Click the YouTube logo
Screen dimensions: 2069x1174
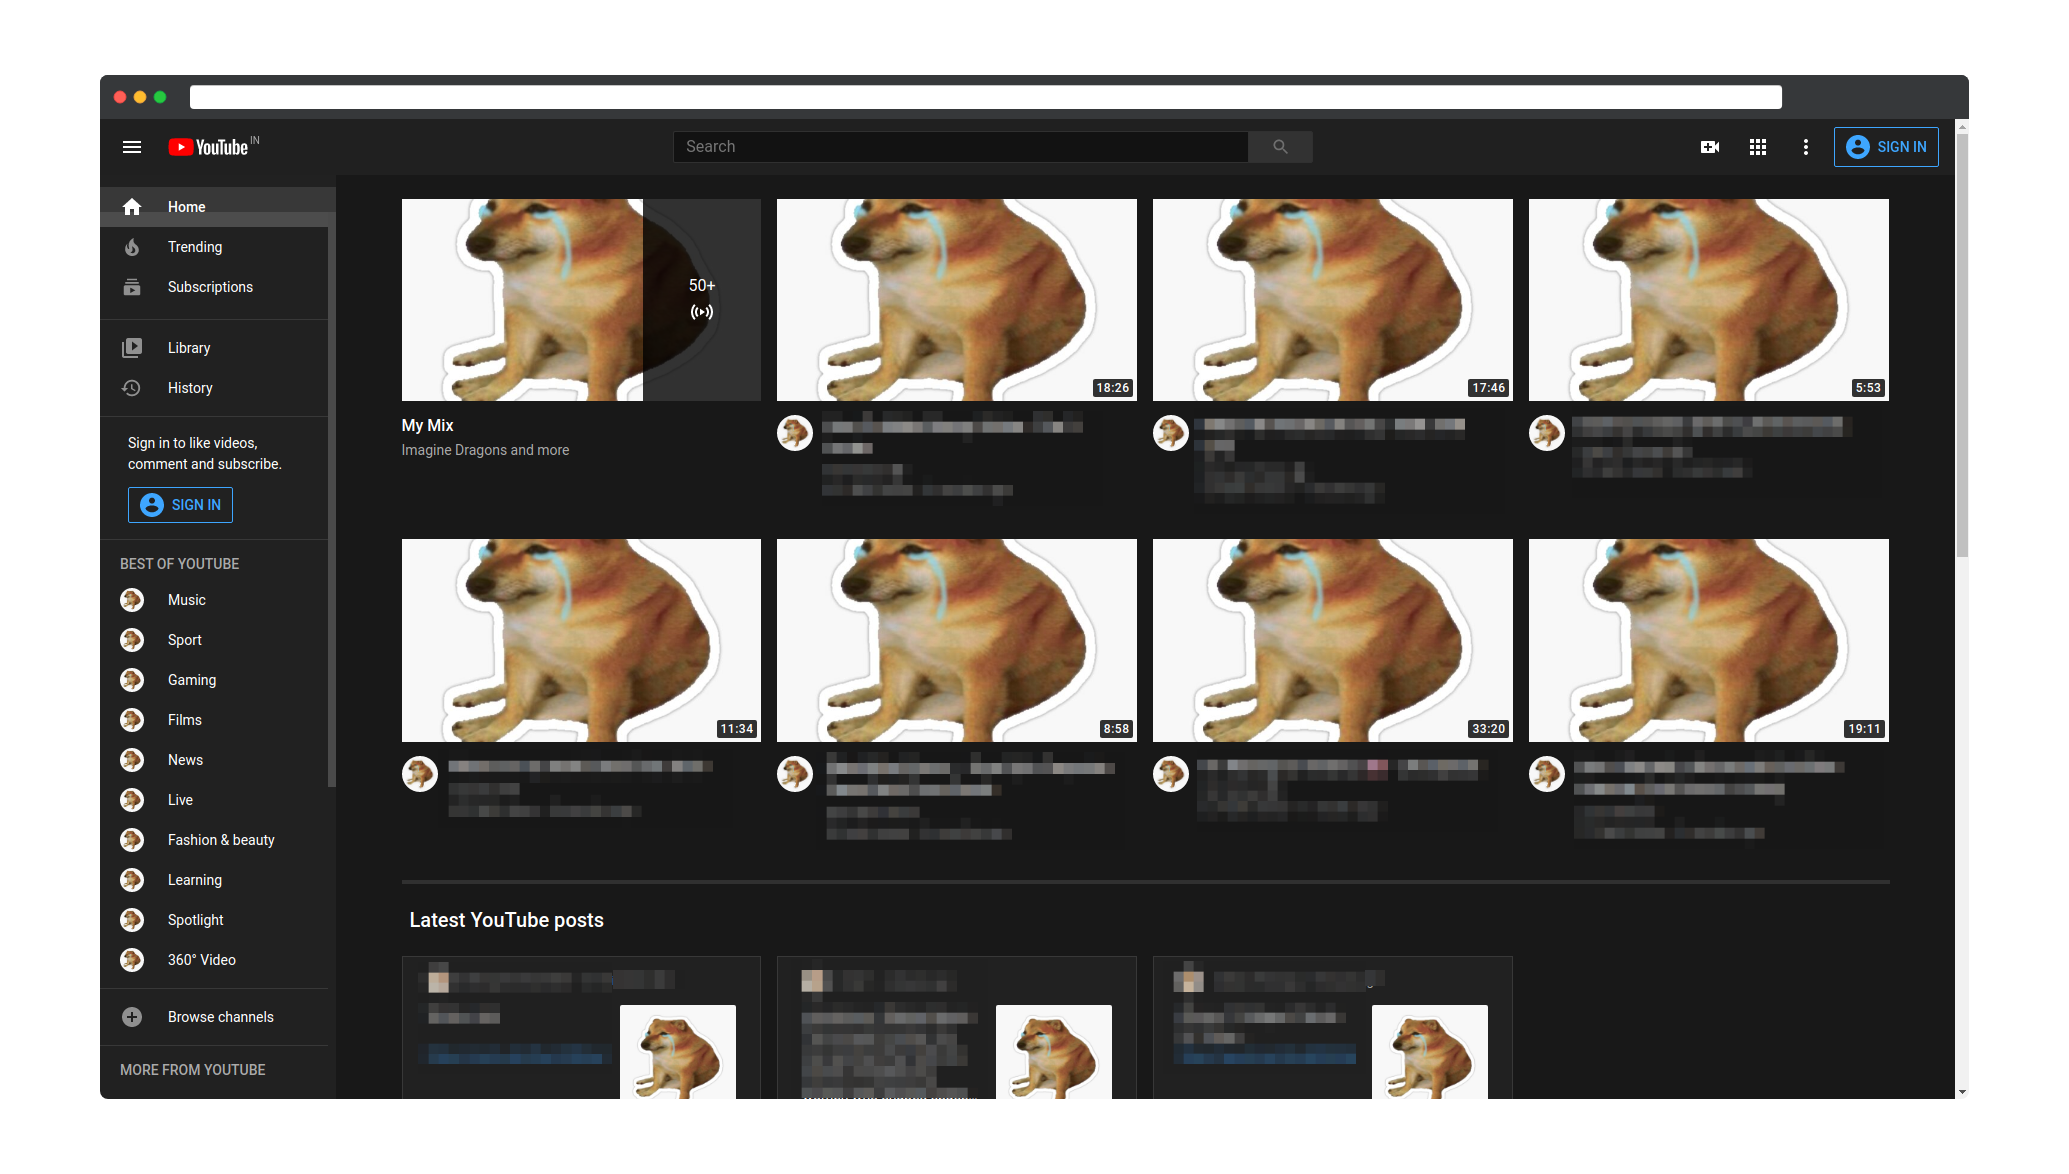point(209,147)
